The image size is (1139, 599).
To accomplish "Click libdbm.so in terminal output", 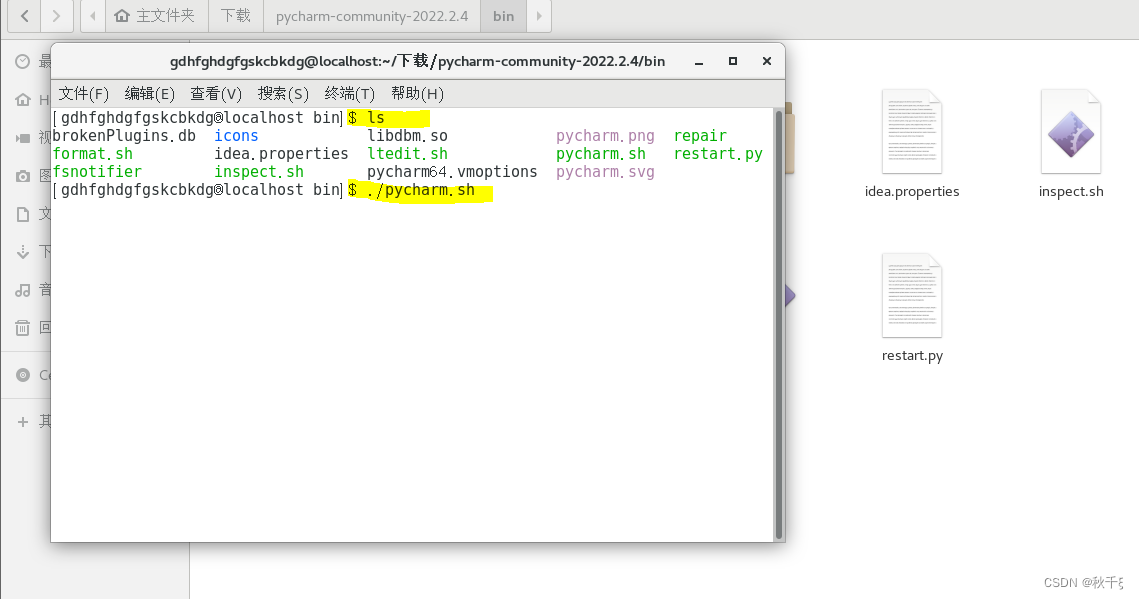I will (x=408, y=136).
